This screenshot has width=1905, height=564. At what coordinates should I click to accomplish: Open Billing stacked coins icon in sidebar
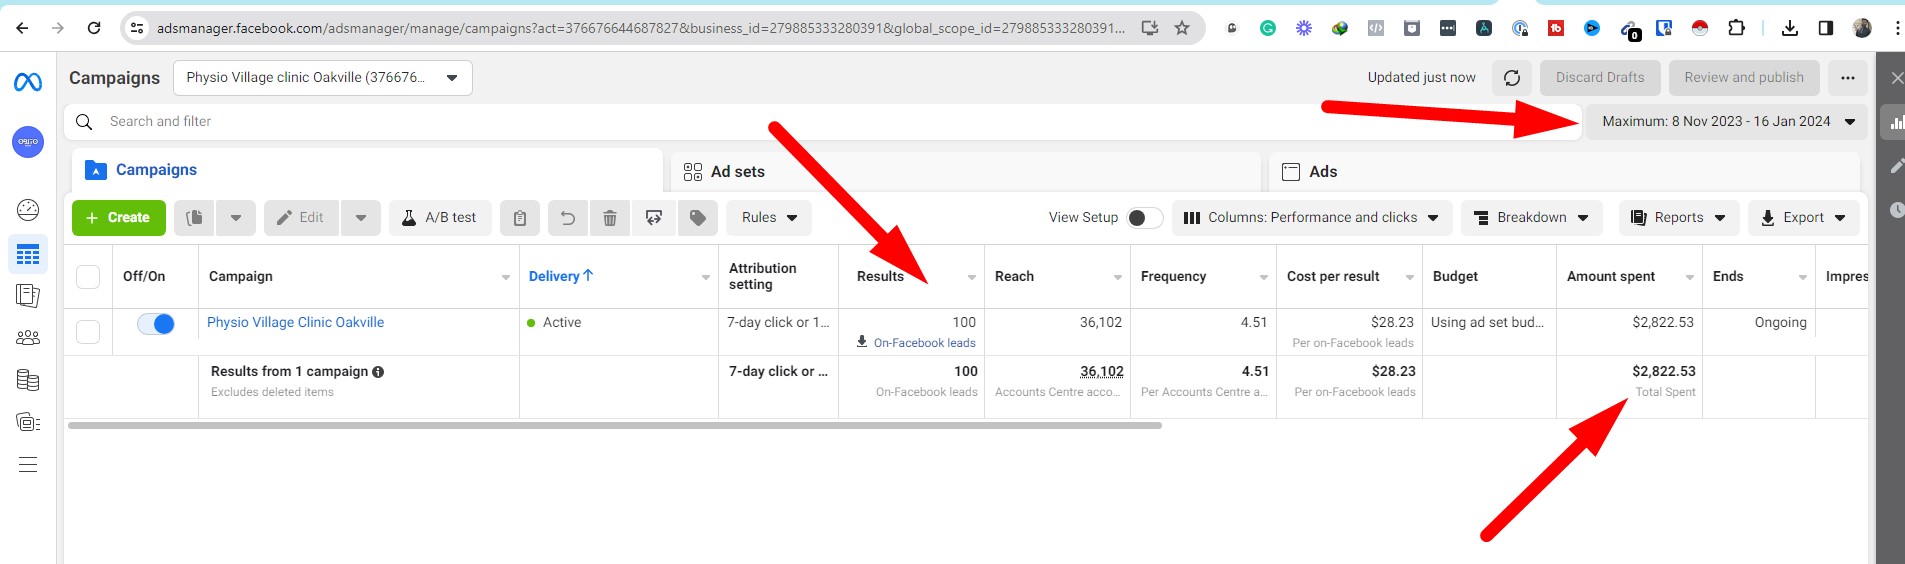28,380
